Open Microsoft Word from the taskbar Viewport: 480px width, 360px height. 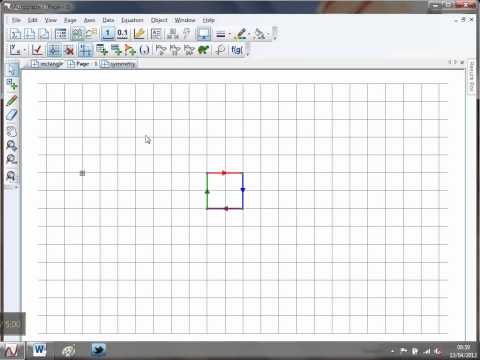[x=39, y=350]
